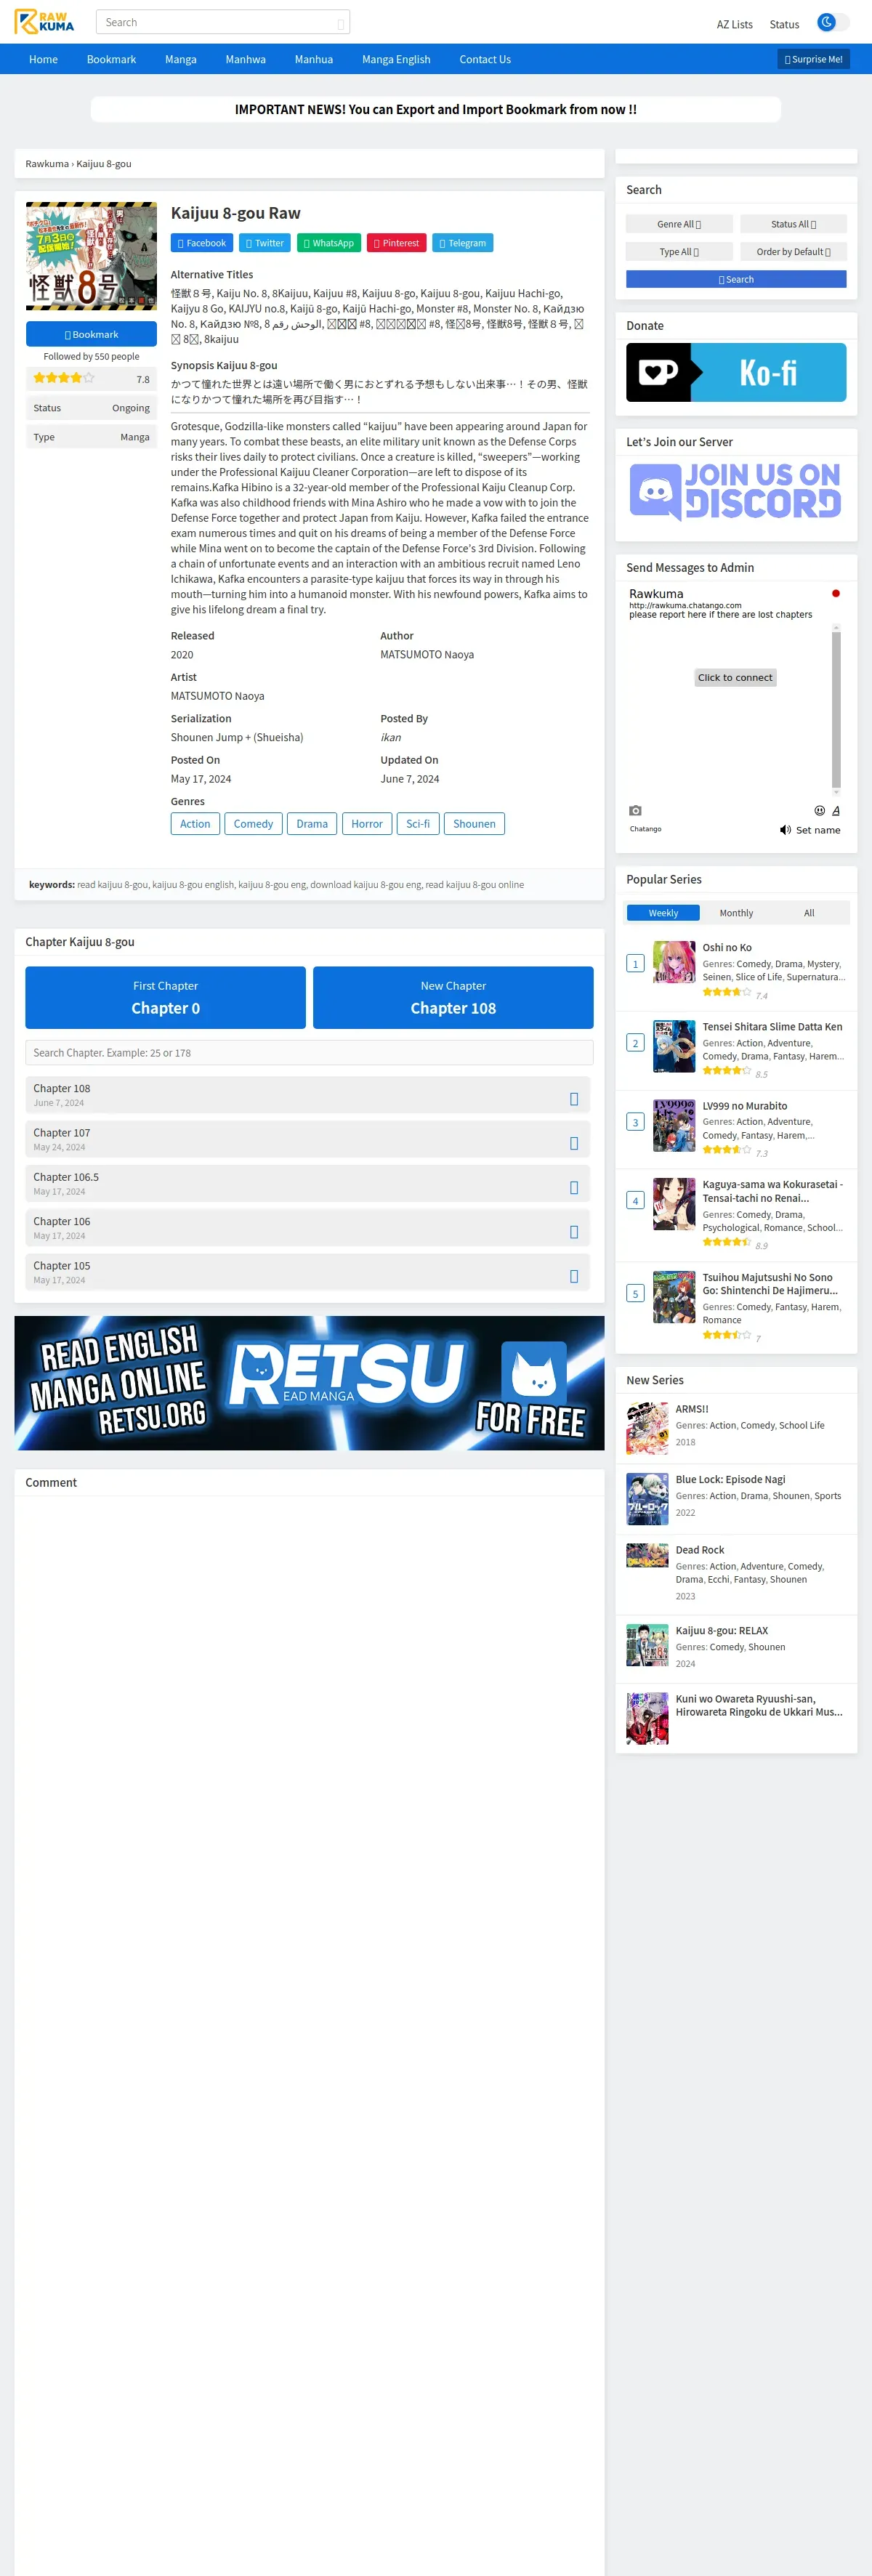Click the blue Search filter button
This screenshot has height=2576, width=872.
[736, 279]
